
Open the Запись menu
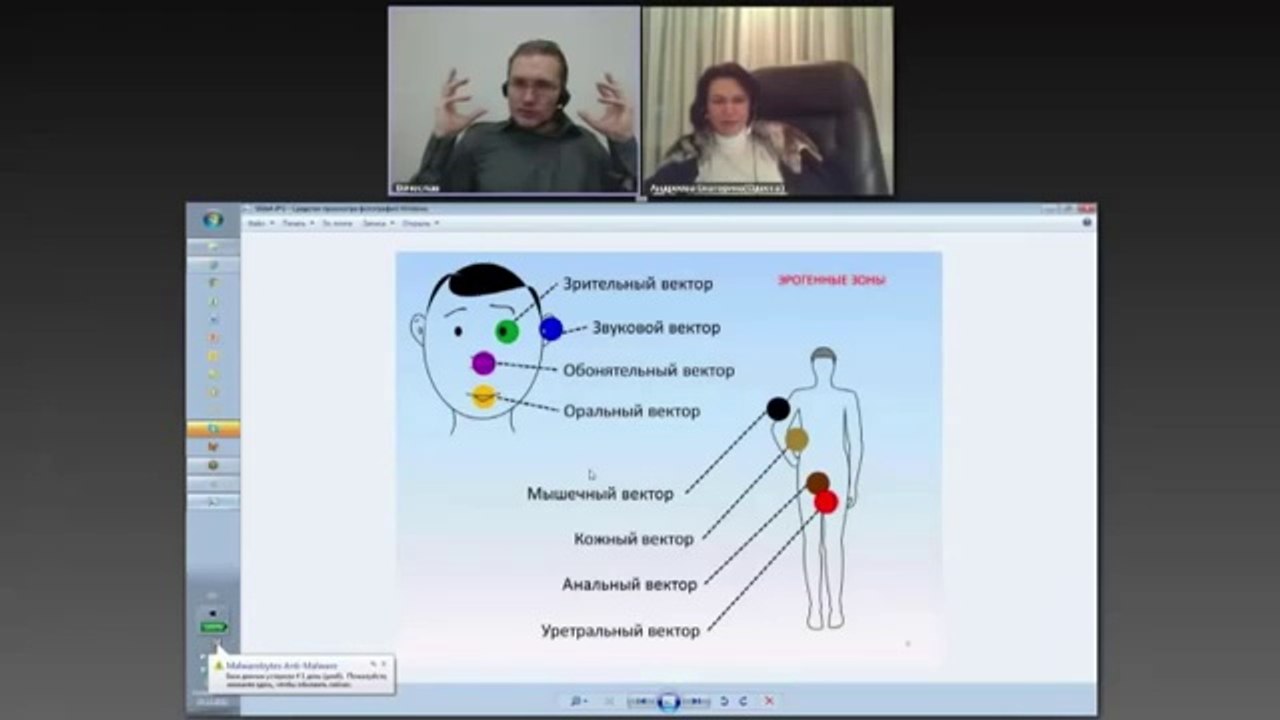click(x=377, y=223)
